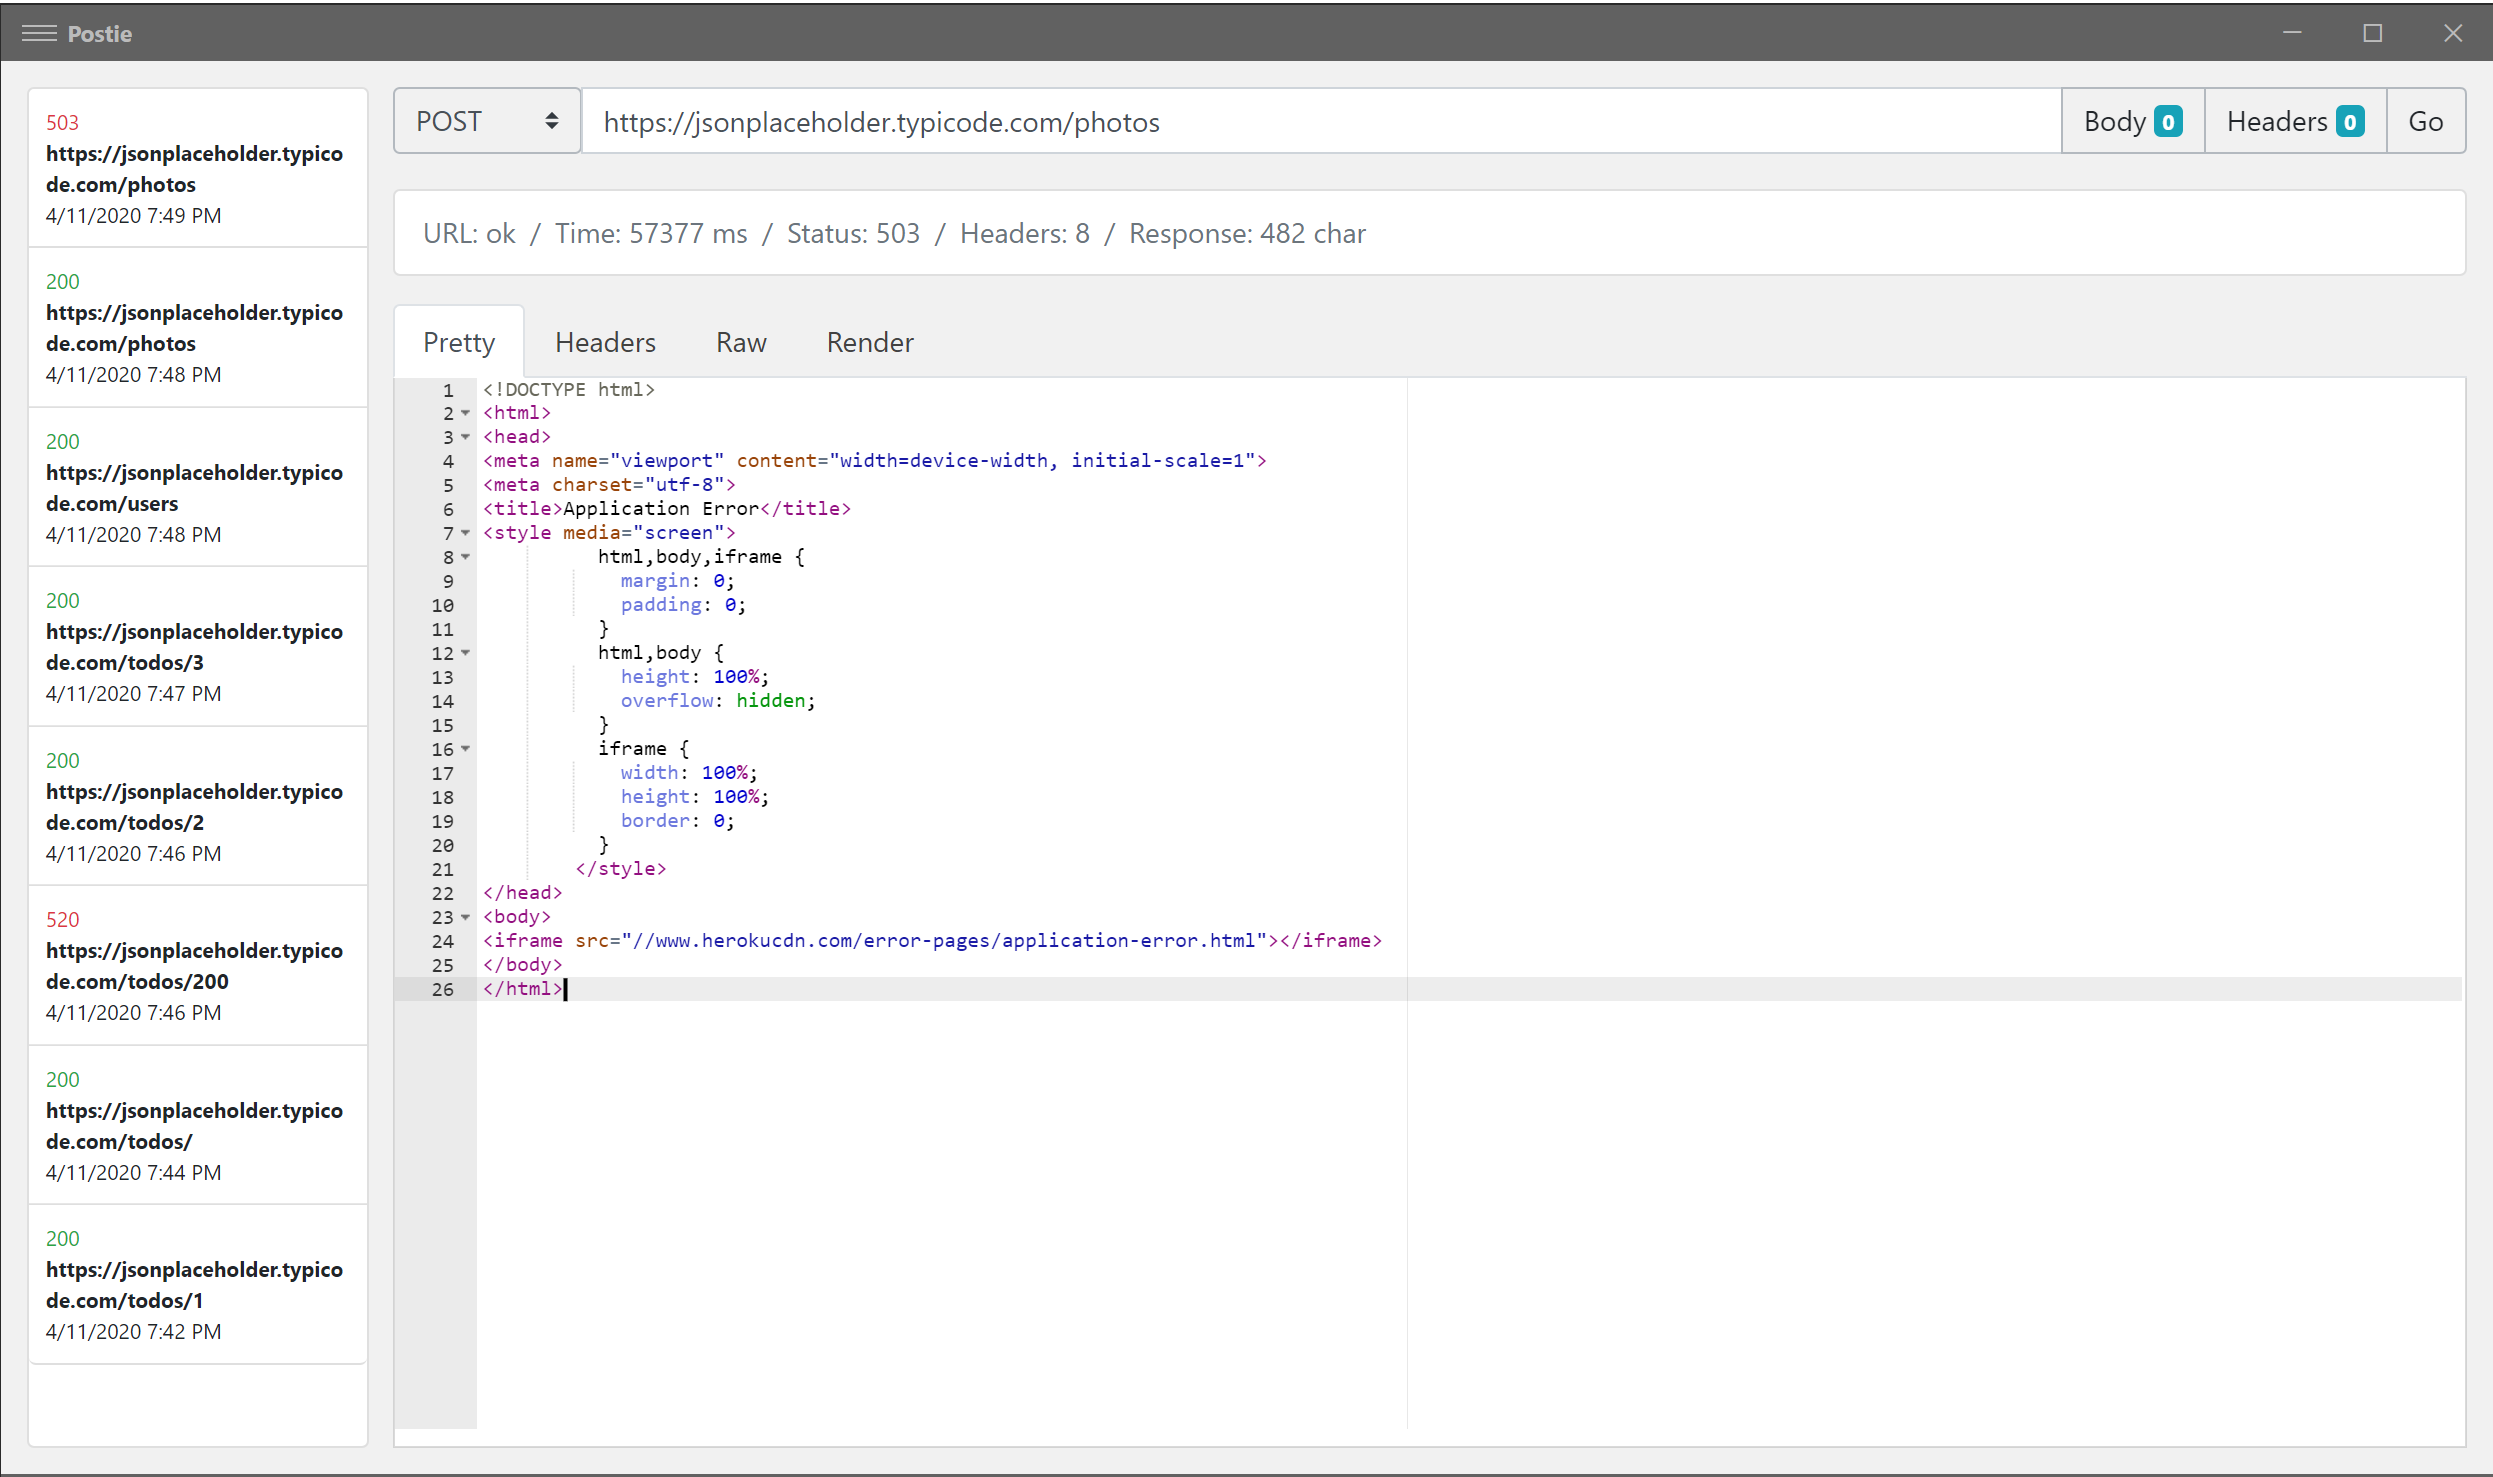Switch to the Render tab
The width and height of the screenshot is (2493, 1477).
[x=870, y=342]
